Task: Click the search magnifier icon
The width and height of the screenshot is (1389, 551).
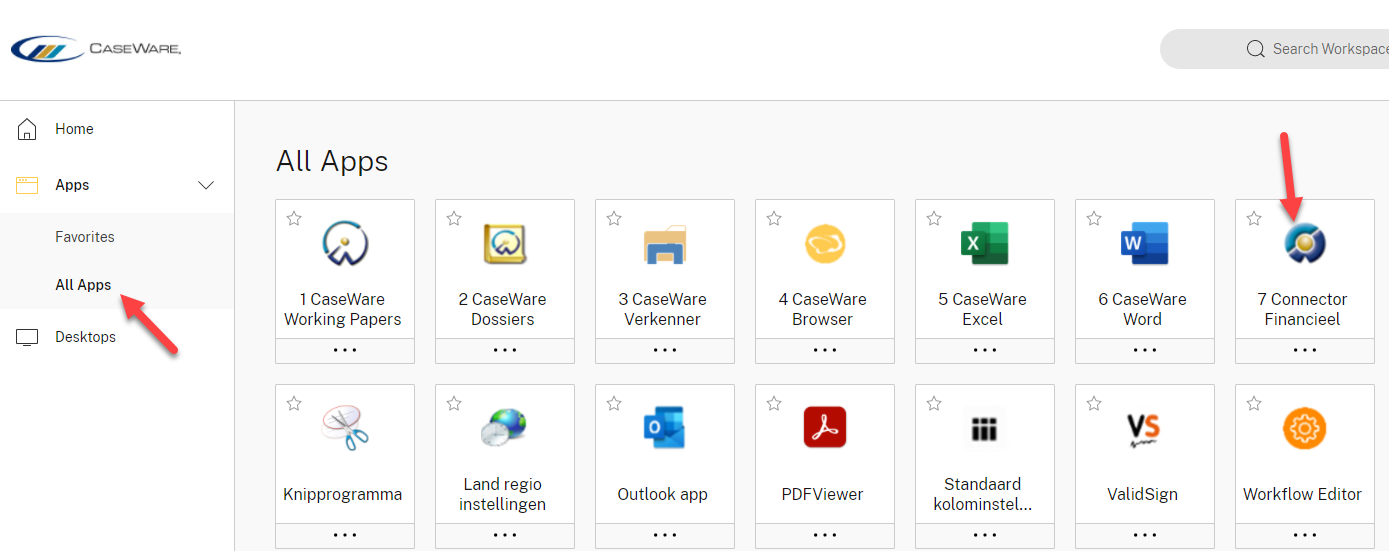Action: pos(1256,49)
